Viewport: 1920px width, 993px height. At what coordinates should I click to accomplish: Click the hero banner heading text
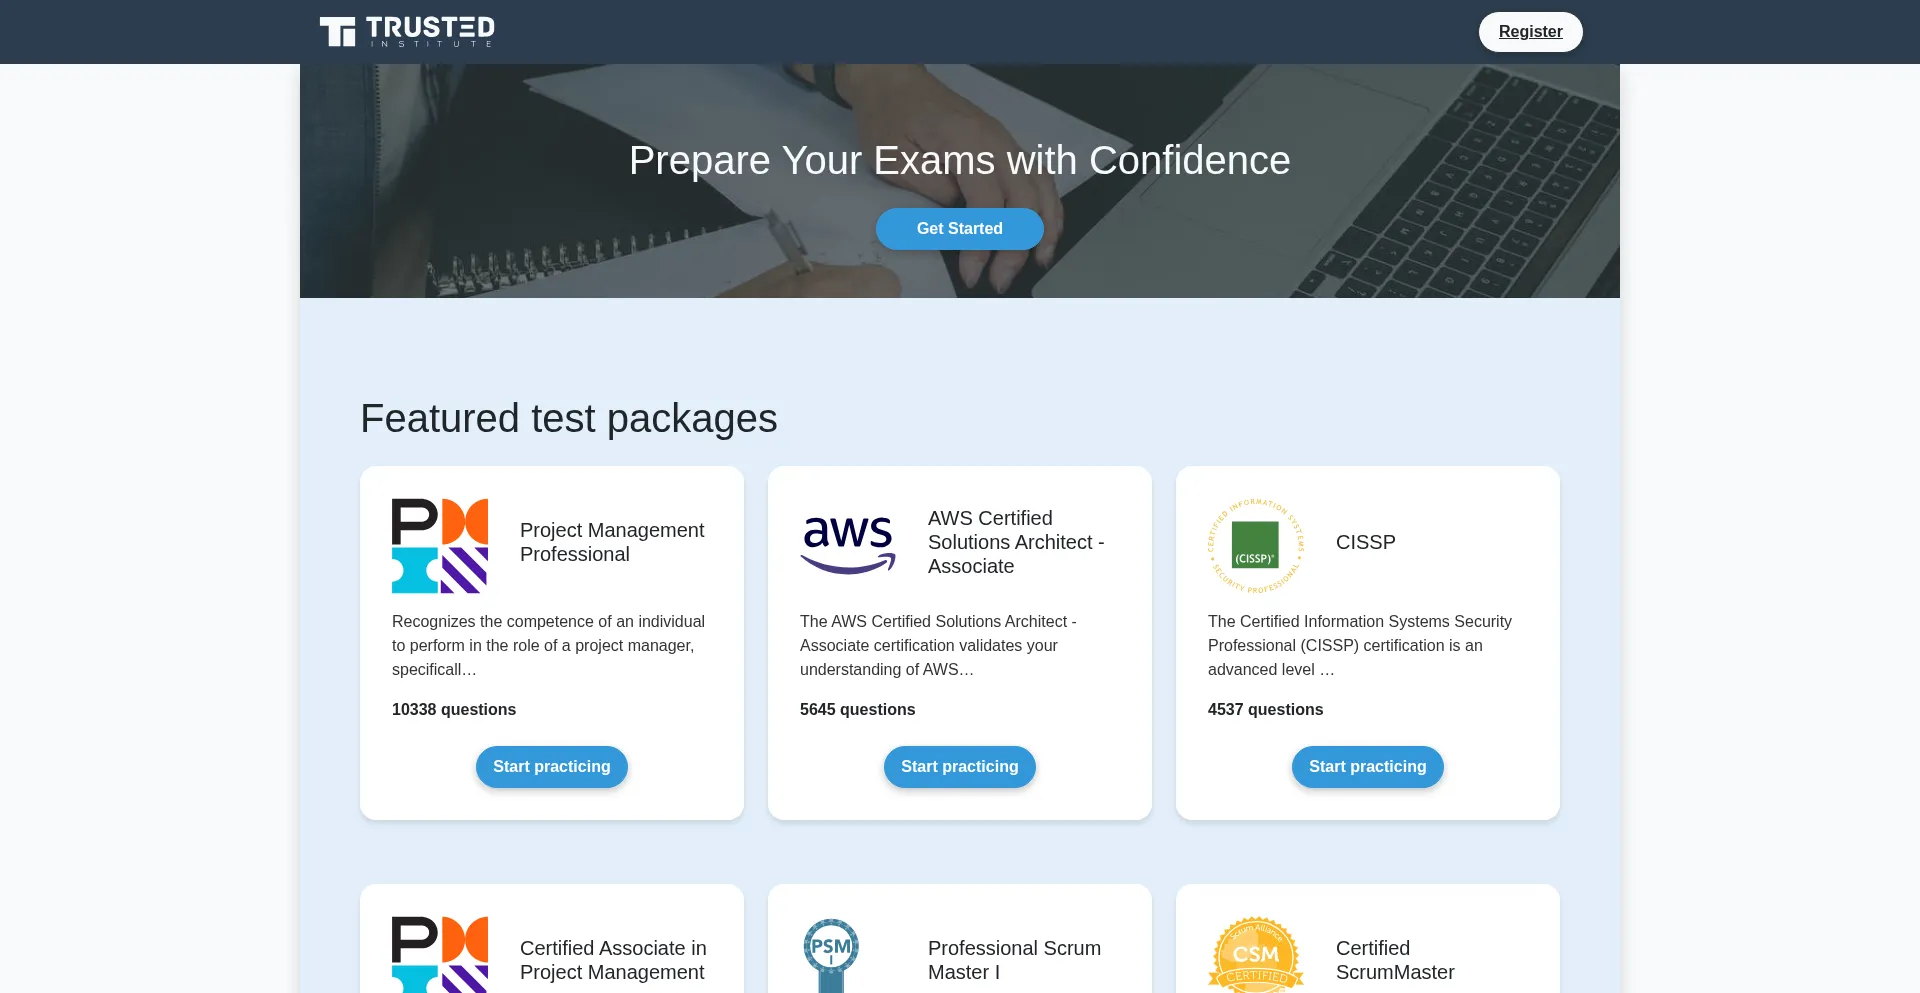959,160
